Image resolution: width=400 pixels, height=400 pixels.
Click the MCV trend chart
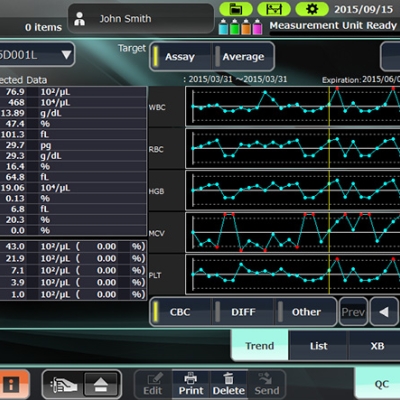pyautogui.click(x=293, y=233)
